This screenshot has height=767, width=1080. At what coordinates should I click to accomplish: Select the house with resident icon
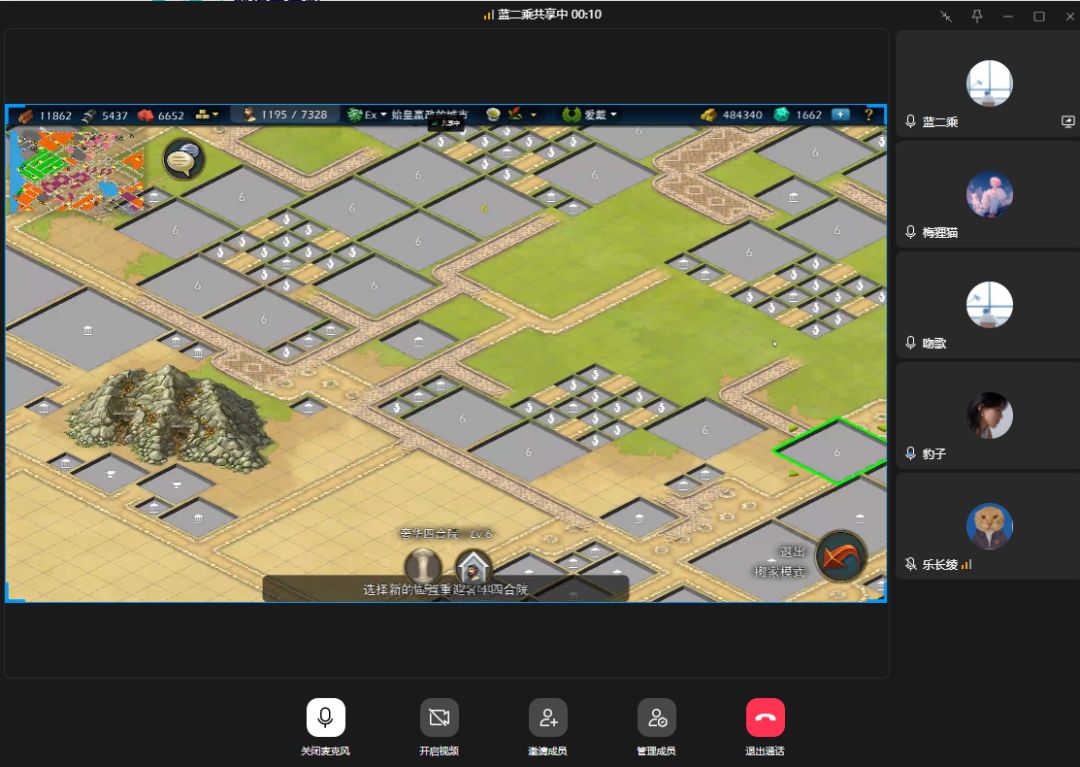[x=473, y=567]
